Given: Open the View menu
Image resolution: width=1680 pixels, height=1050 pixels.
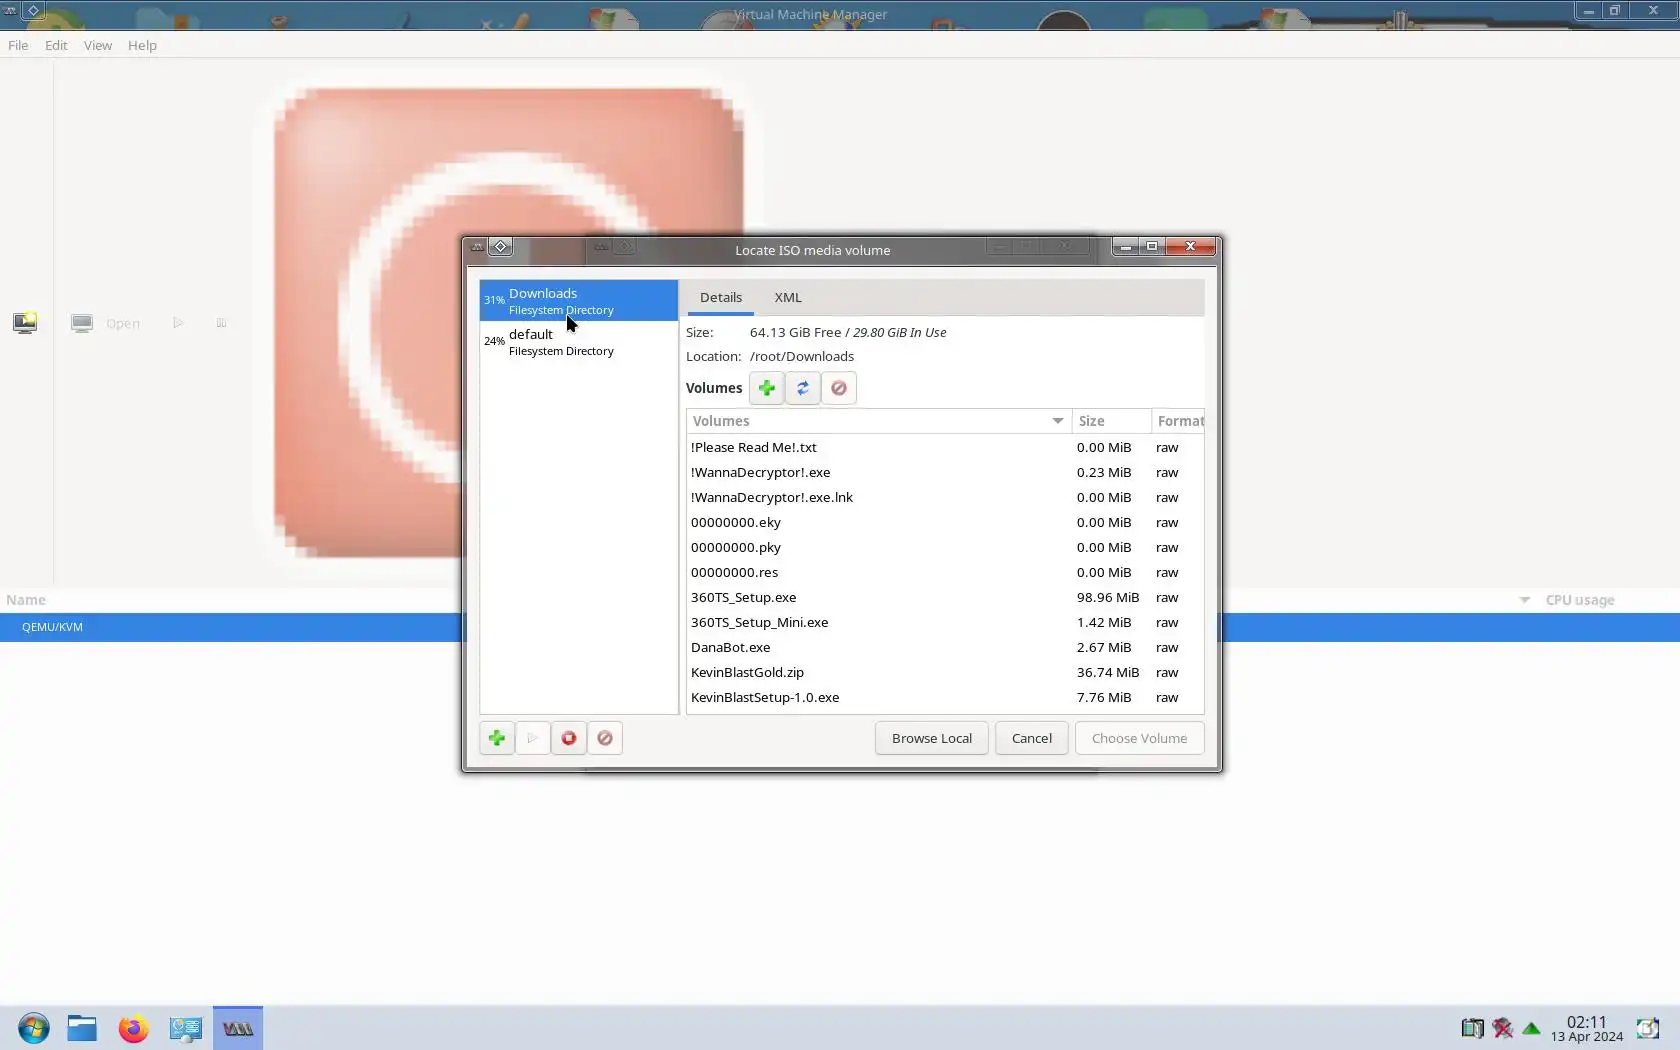Looking at the screenshot, I should coord(98,45).
